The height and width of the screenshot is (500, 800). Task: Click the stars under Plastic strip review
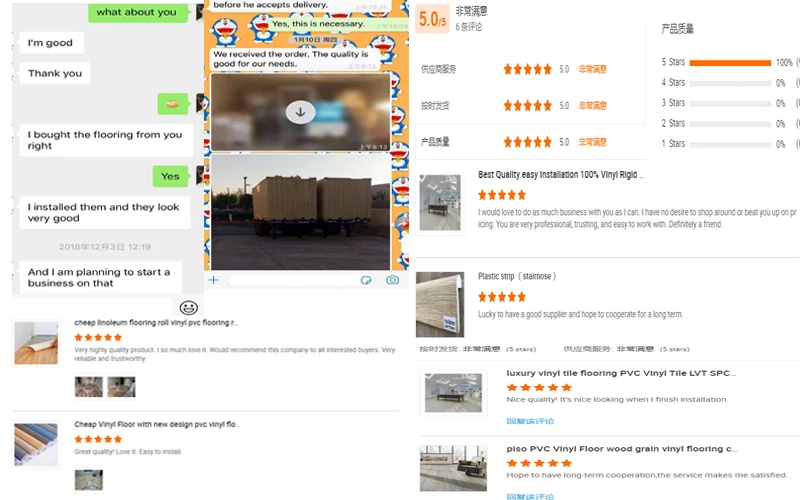502,297
